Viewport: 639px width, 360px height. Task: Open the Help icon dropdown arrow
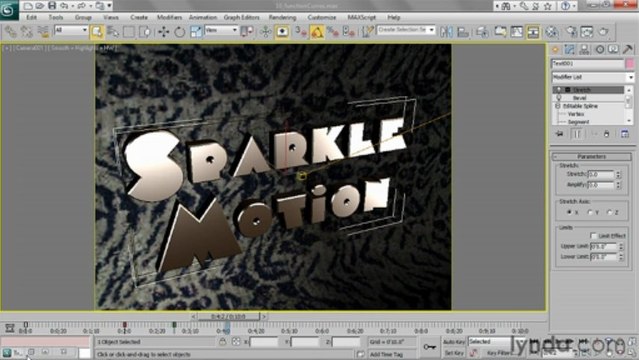[574, 6]
